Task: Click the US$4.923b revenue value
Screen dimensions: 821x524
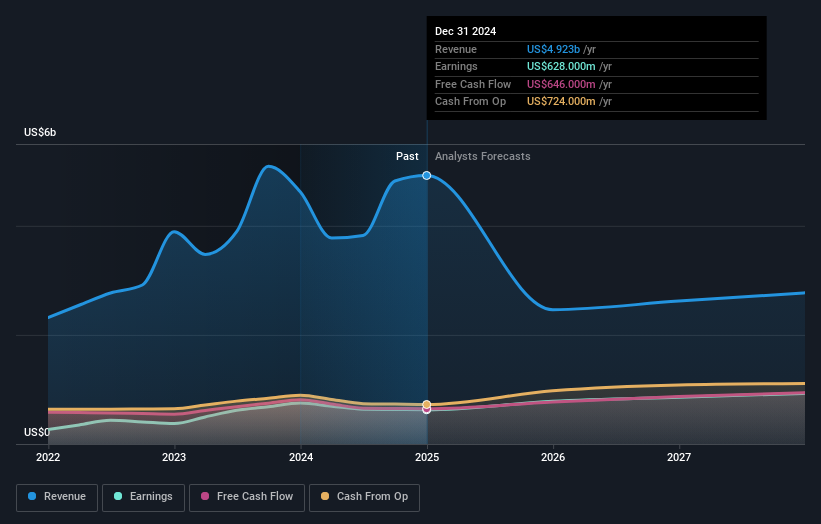Action: pos(553,49)
